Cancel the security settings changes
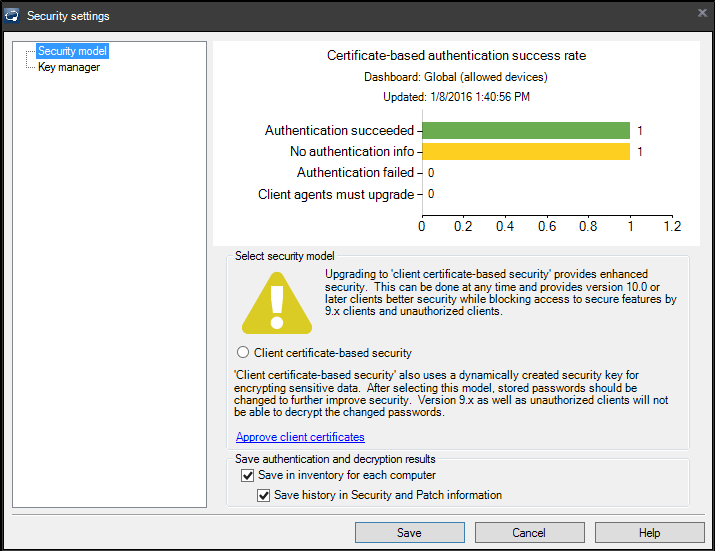 [x=529, y=533]
